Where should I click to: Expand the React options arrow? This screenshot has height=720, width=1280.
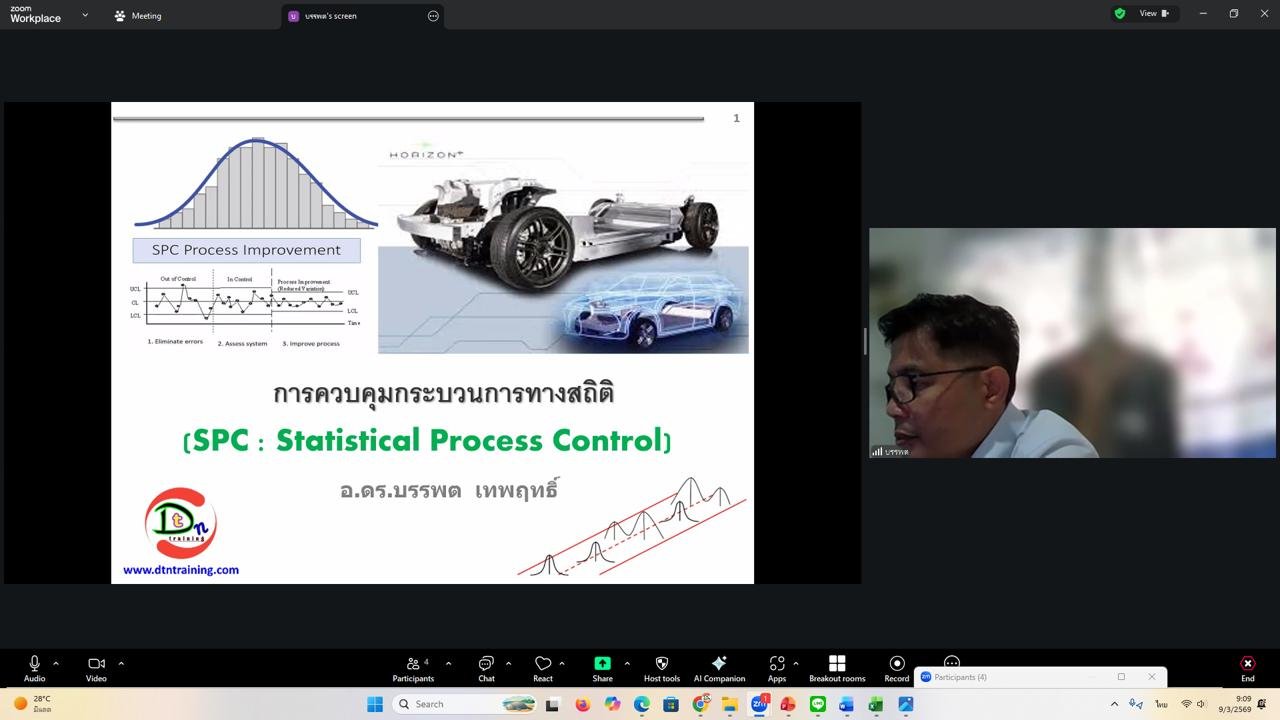(562, 663)
